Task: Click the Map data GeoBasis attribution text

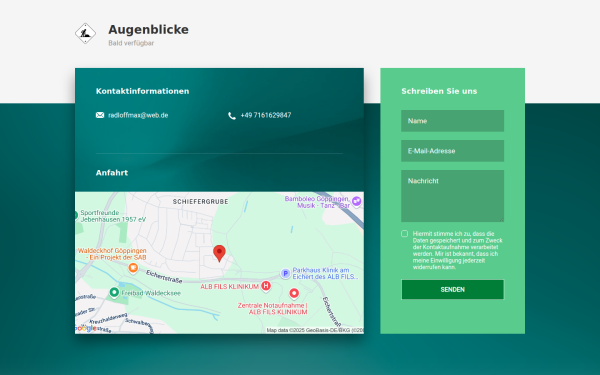Action: [x=315, y=330]
